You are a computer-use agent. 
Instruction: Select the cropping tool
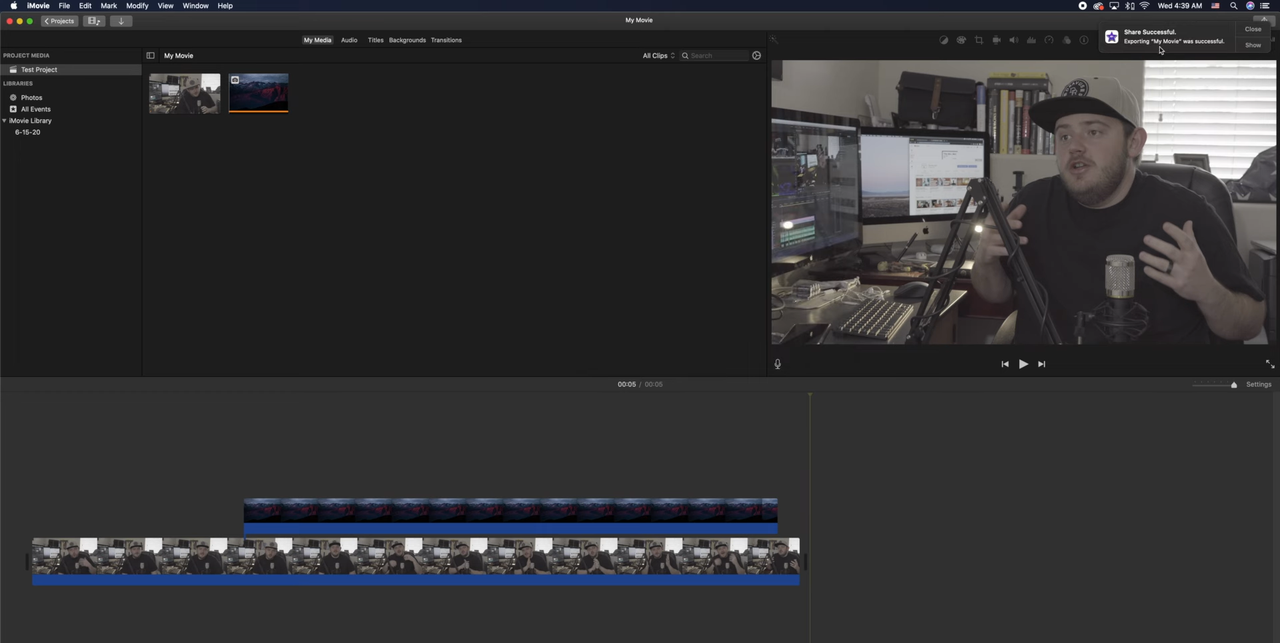(979, 40)
